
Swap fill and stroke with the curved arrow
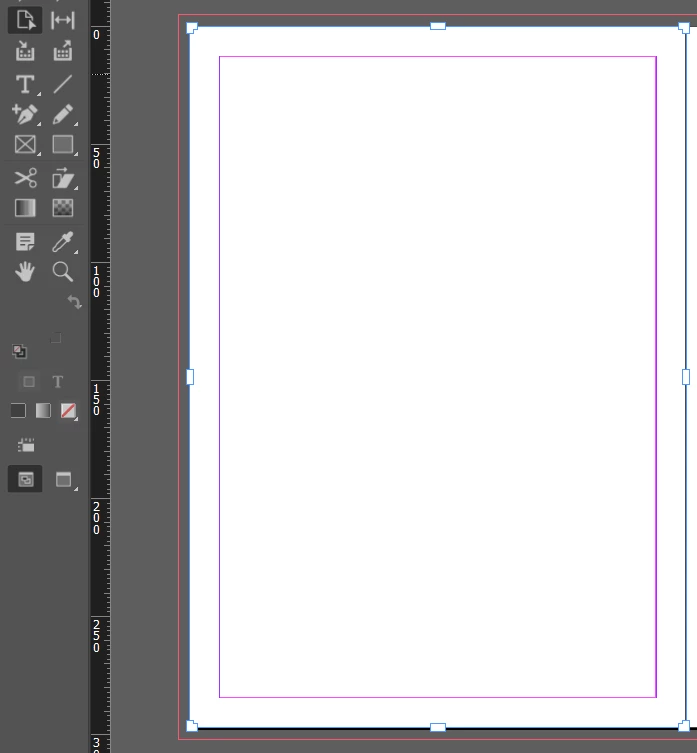(74, 302)
